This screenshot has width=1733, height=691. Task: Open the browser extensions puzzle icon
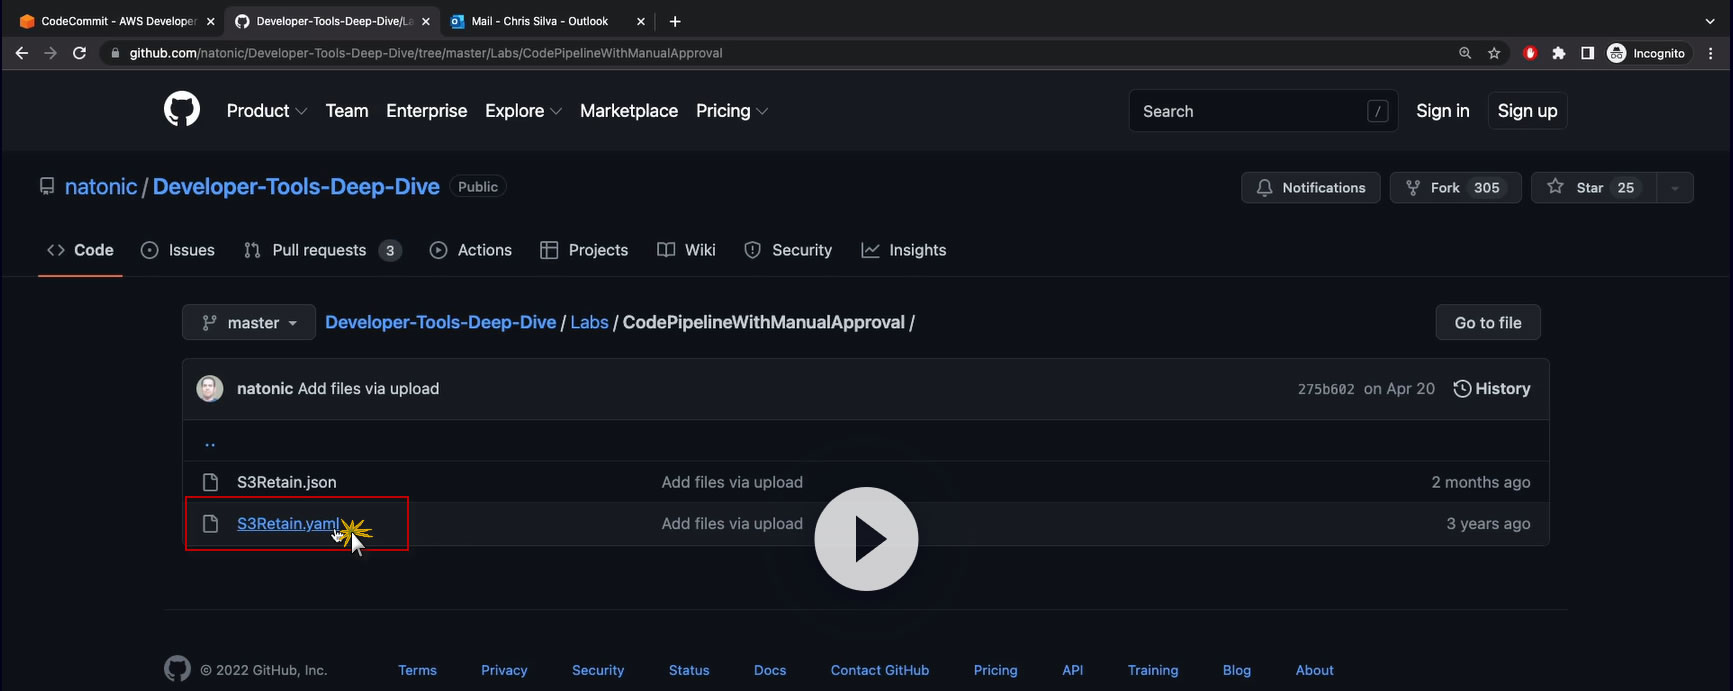tap(1558, 53)
